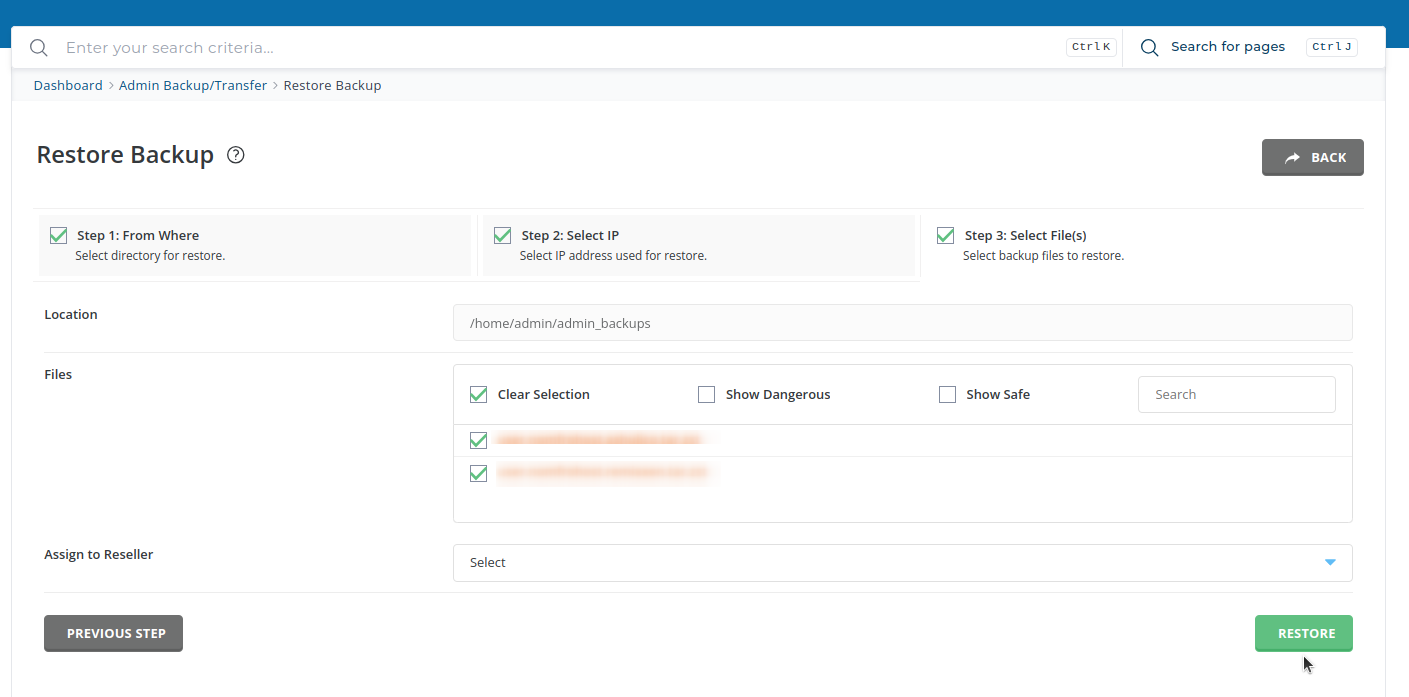The image size is (1409, 697).
Task: Click the Restore Backup page heading
Action: coord(125,155)
